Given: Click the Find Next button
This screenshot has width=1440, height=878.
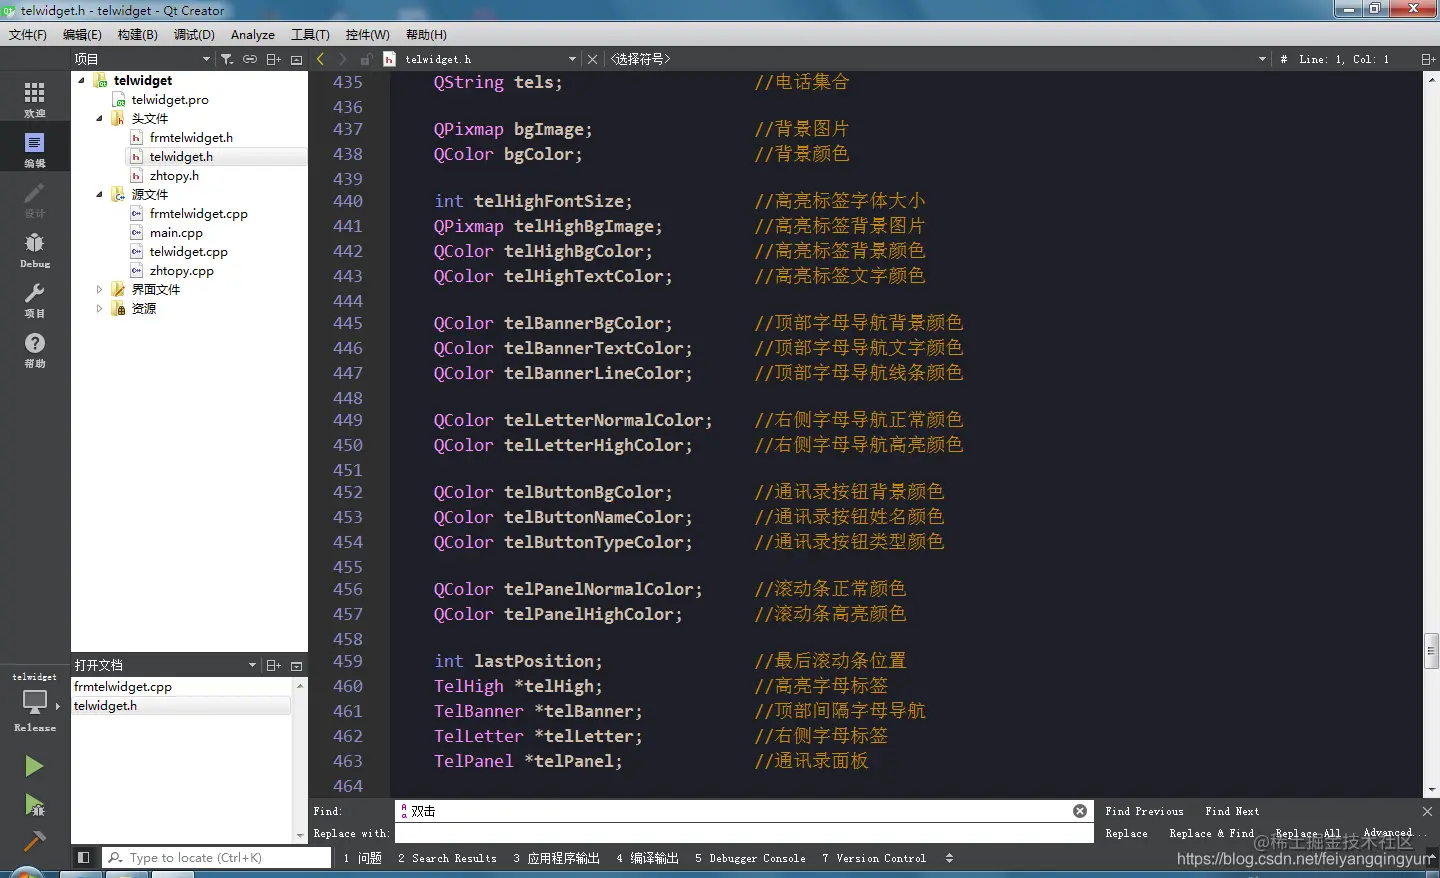Looking at the screenshot, I should click(1232, 811).
